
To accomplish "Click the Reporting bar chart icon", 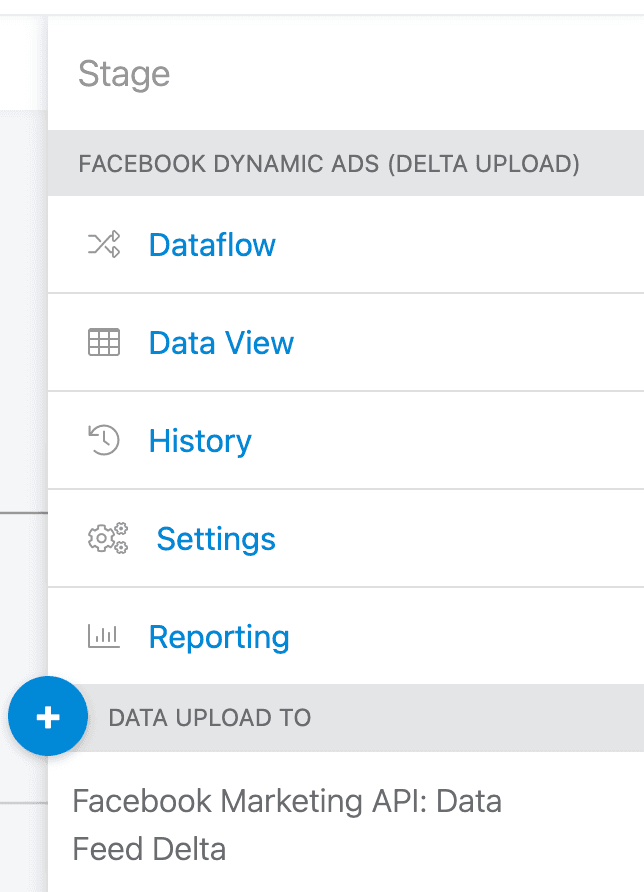I will click(x=104, y=637).
